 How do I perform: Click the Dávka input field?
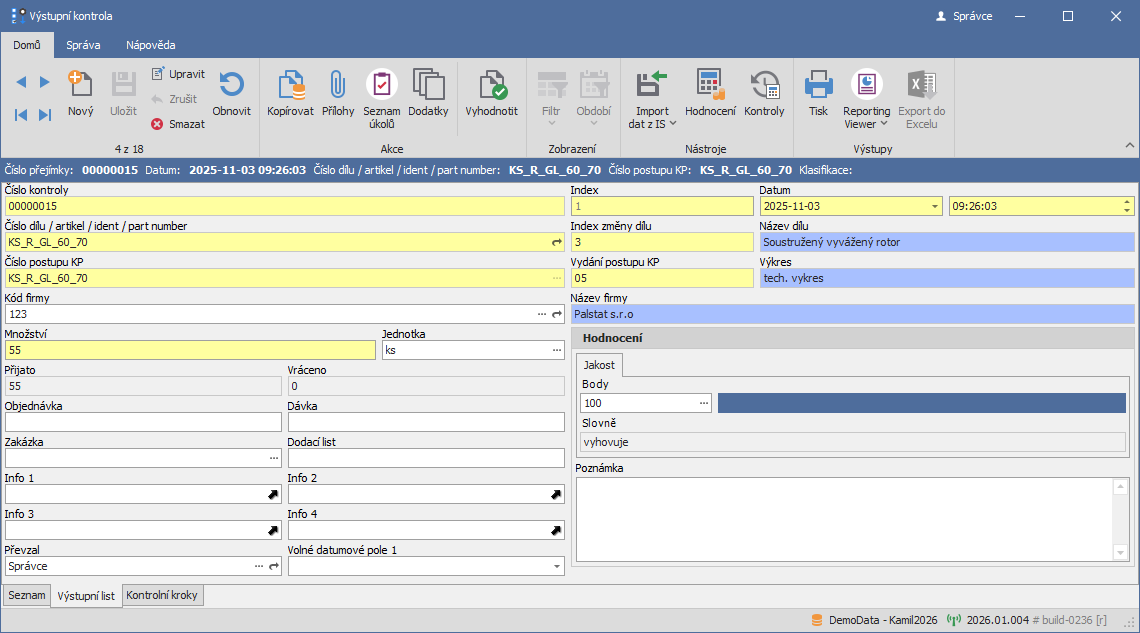point(426,422)
